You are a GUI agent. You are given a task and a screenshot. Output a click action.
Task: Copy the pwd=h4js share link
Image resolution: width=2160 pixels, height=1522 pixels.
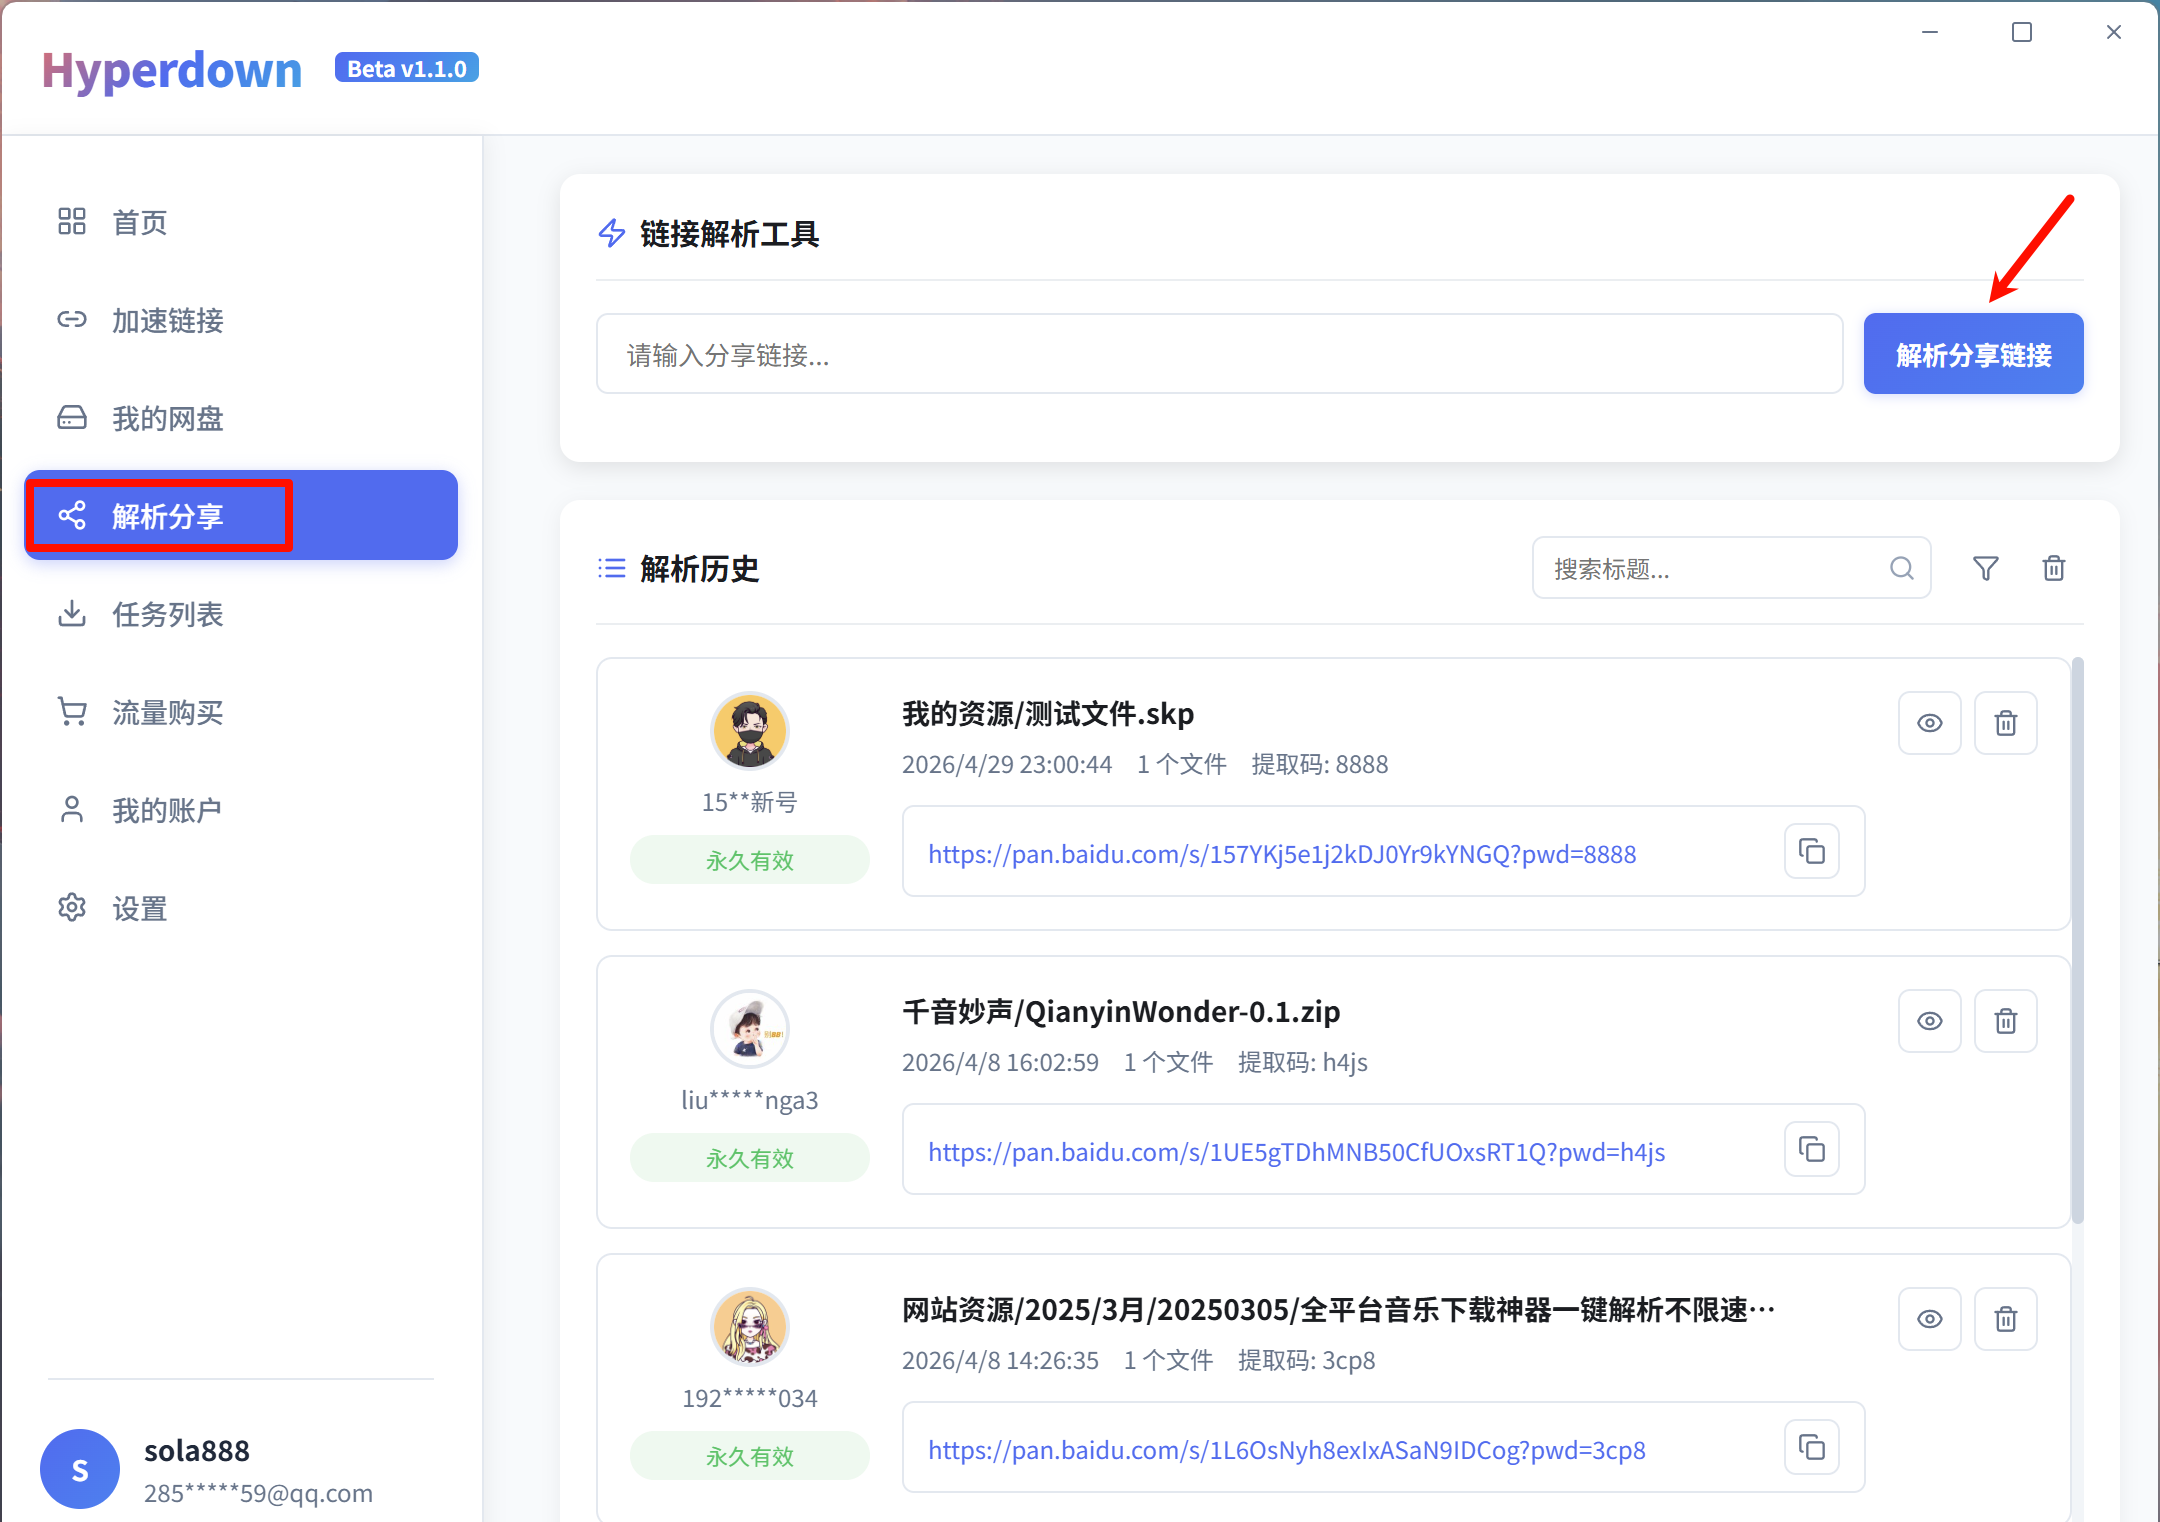click(x=1812, y=1149)
